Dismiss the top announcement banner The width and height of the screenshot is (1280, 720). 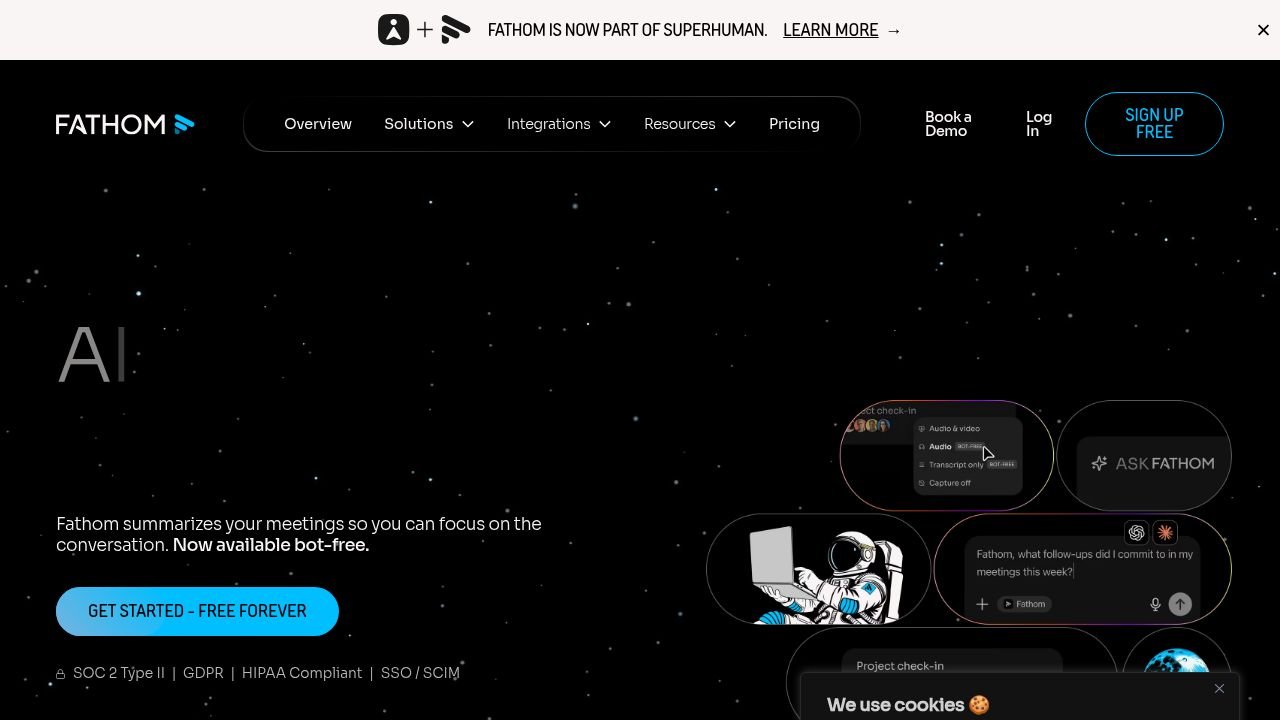[1263, 30]
